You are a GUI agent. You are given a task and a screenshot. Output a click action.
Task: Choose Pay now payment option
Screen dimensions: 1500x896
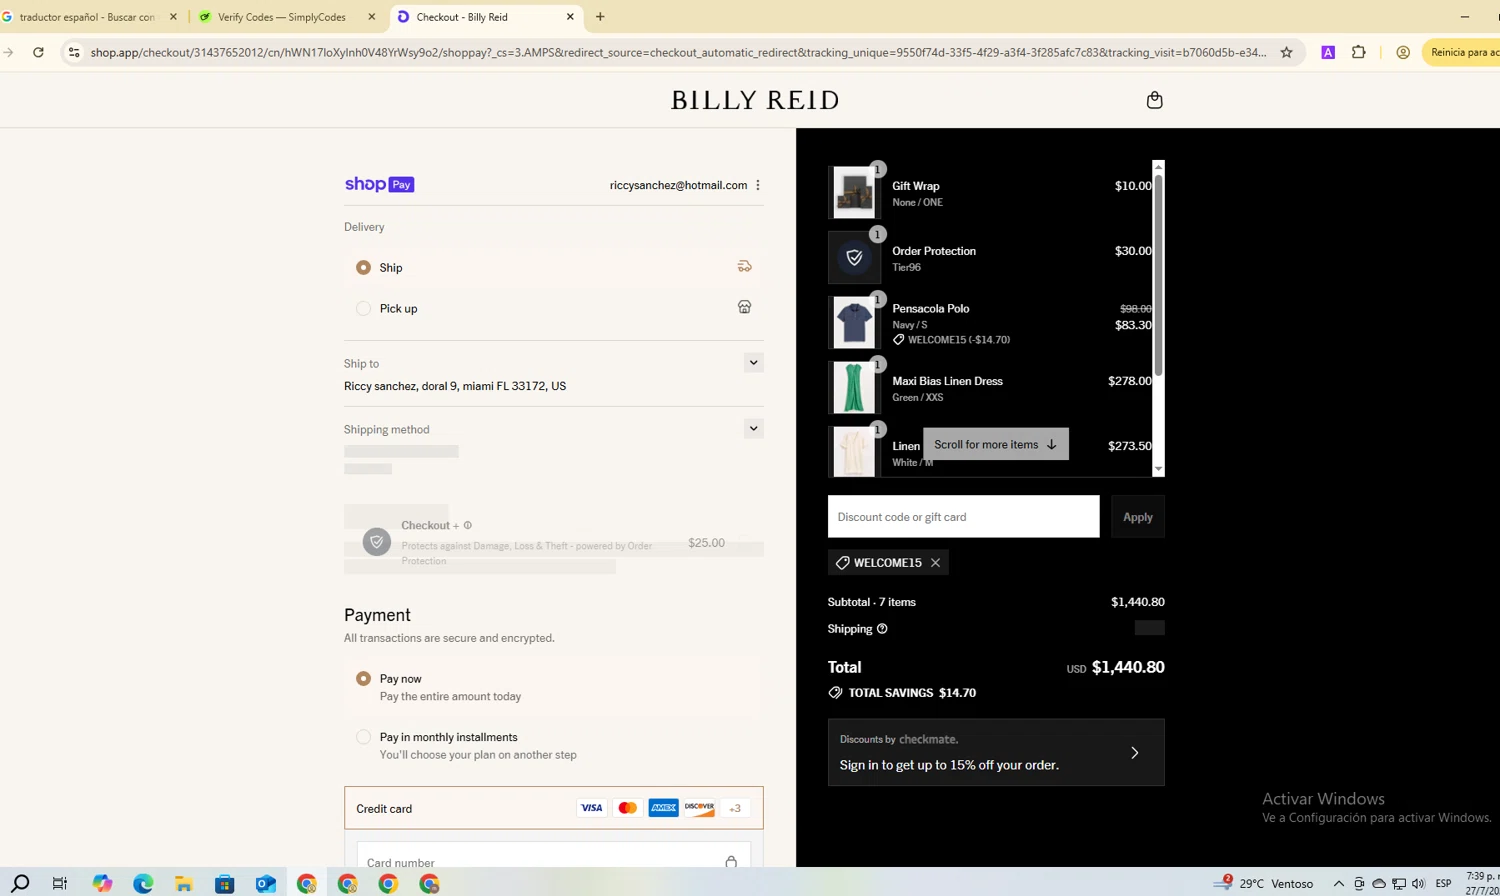pos(363,678)
